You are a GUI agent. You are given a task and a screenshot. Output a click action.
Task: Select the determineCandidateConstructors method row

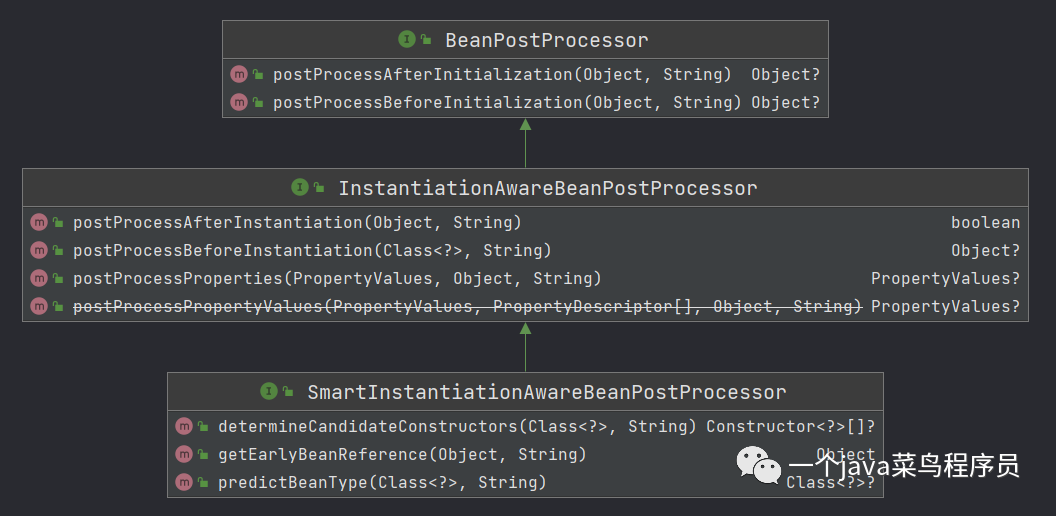(525, 426)
